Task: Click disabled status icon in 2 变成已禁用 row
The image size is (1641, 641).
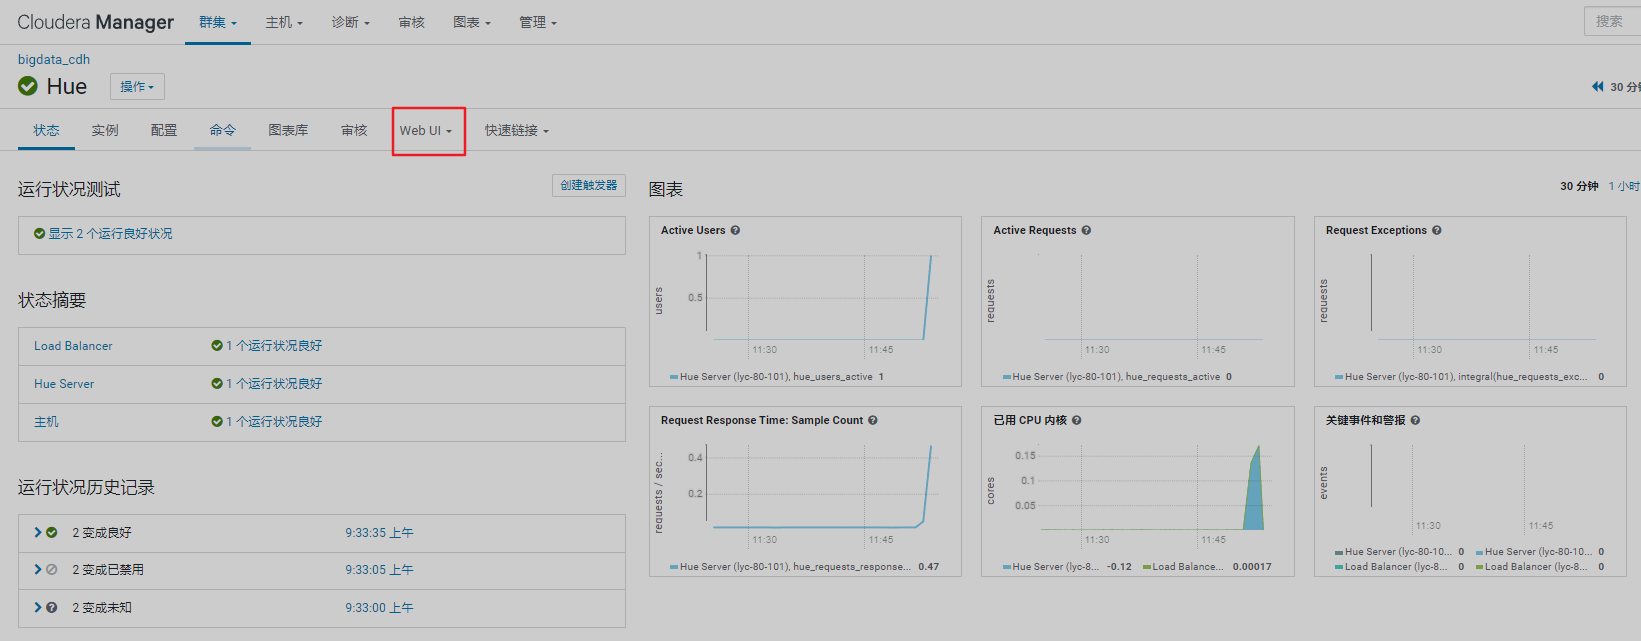Action: 52,570
